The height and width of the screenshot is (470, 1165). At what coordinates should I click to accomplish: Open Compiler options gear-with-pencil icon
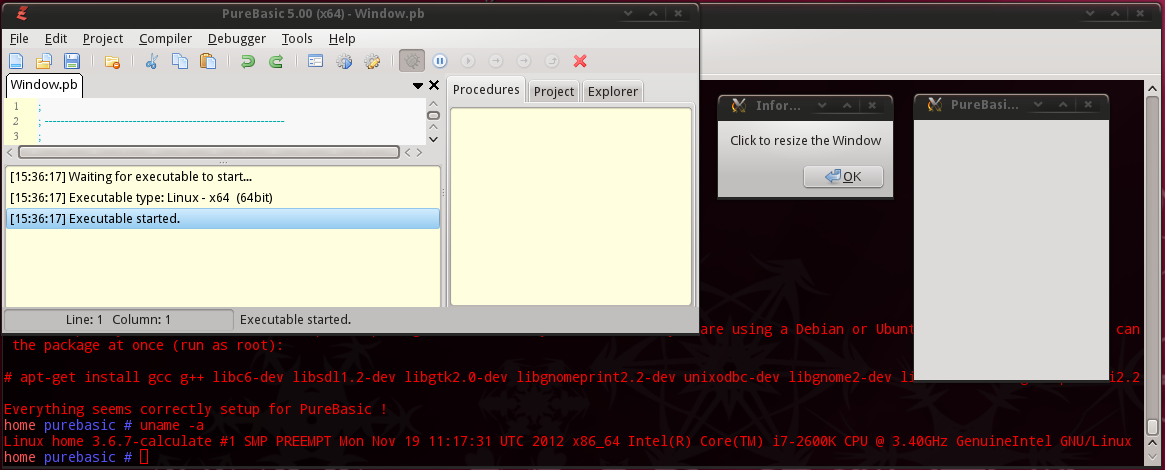[371, 61]
